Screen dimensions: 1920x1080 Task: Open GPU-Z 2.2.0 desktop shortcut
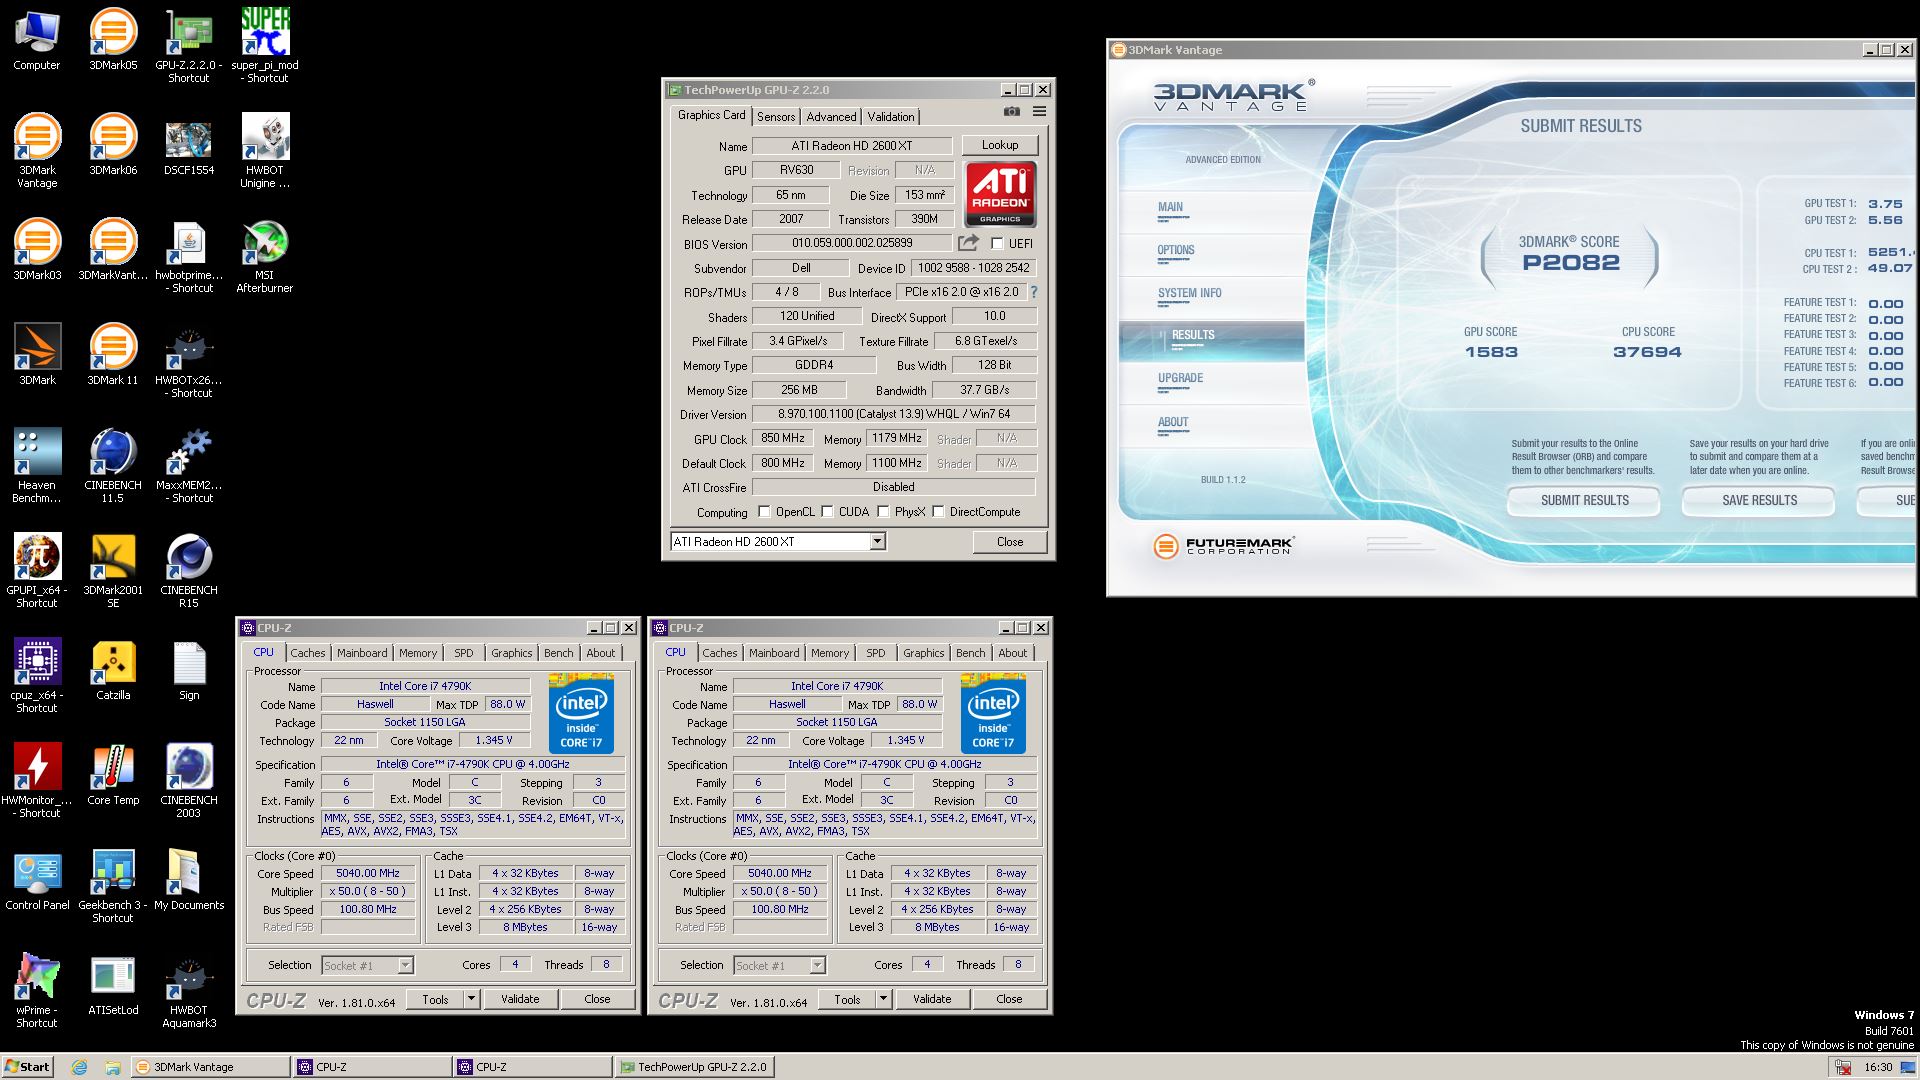[x=189, y=46]
